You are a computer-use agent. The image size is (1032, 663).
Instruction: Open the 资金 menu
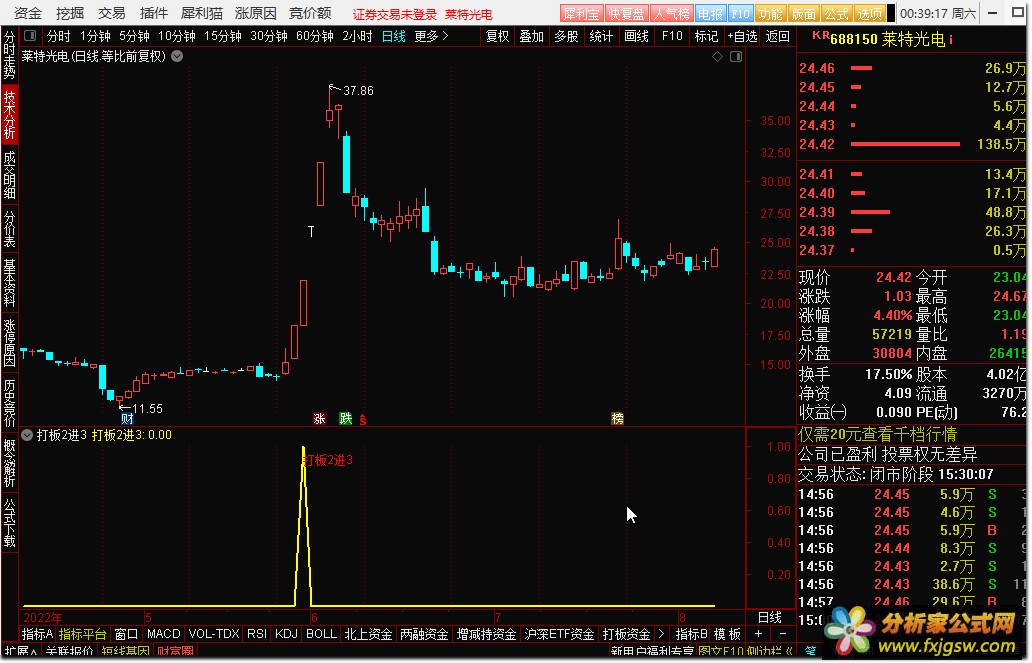pos(28,13)
